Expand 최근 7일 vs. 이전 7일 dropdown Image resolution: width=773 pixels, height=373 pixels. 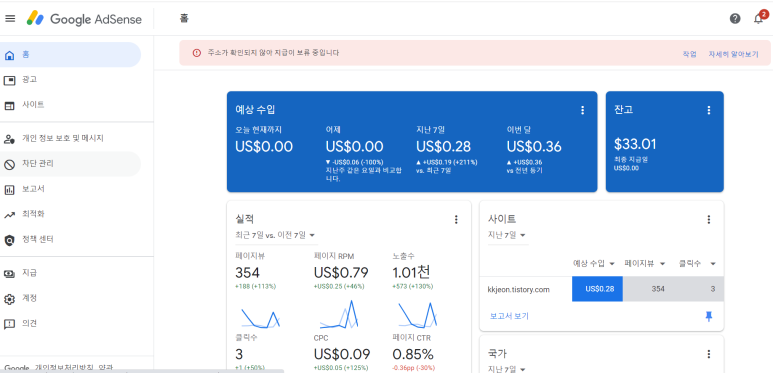pos(276,235)
